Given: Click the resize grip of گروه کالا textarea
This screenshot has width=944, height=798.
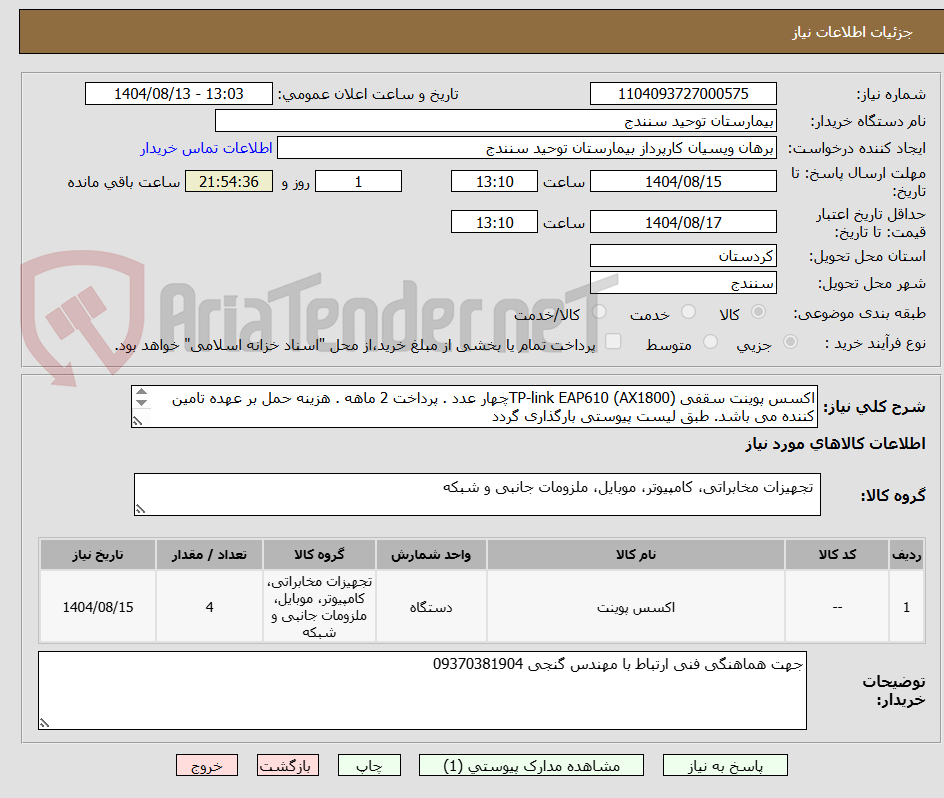Looking at the screenshot, I should point(138,510).
